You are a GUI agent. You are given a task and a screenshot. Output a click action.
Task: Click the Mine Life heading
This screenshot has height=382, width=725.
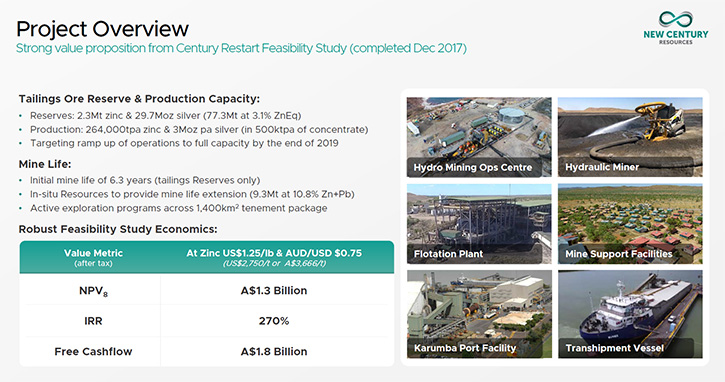pos(45,164)
